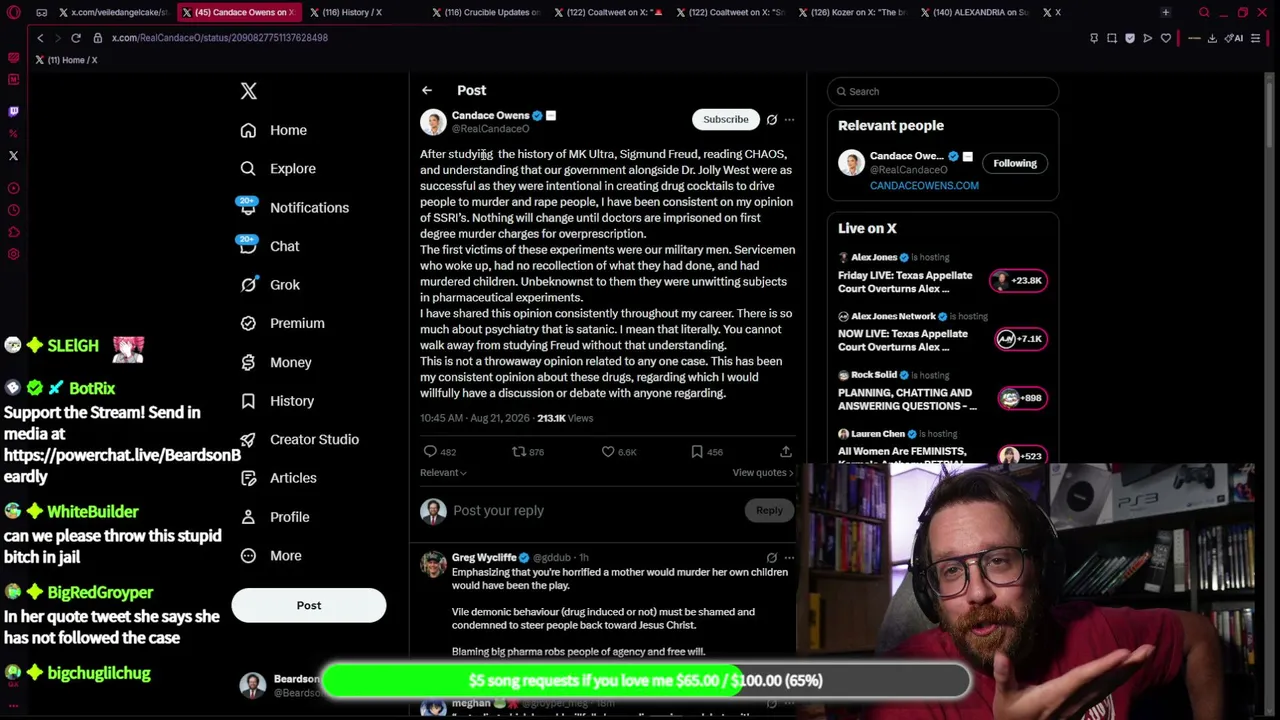Open the three-dot menu on Candace's post
Image resolution: width=1280 pixels, height=720 pixels.
click(789, 120)
